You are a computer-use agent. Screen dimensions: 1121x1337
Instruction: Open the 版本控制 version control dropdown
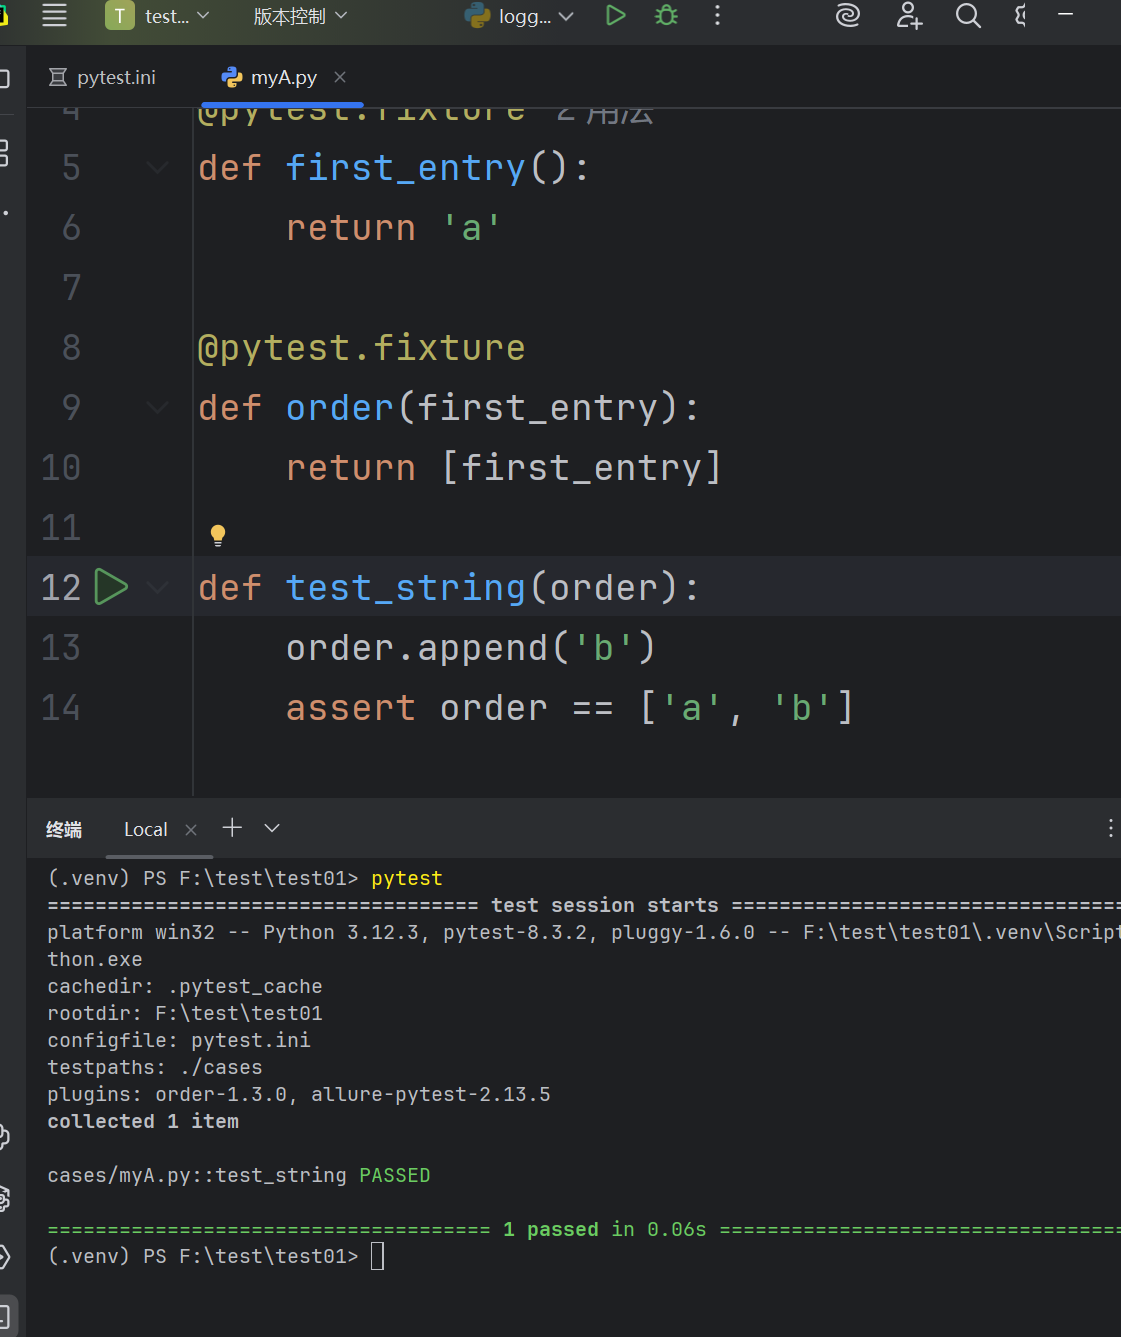[300, 16]
